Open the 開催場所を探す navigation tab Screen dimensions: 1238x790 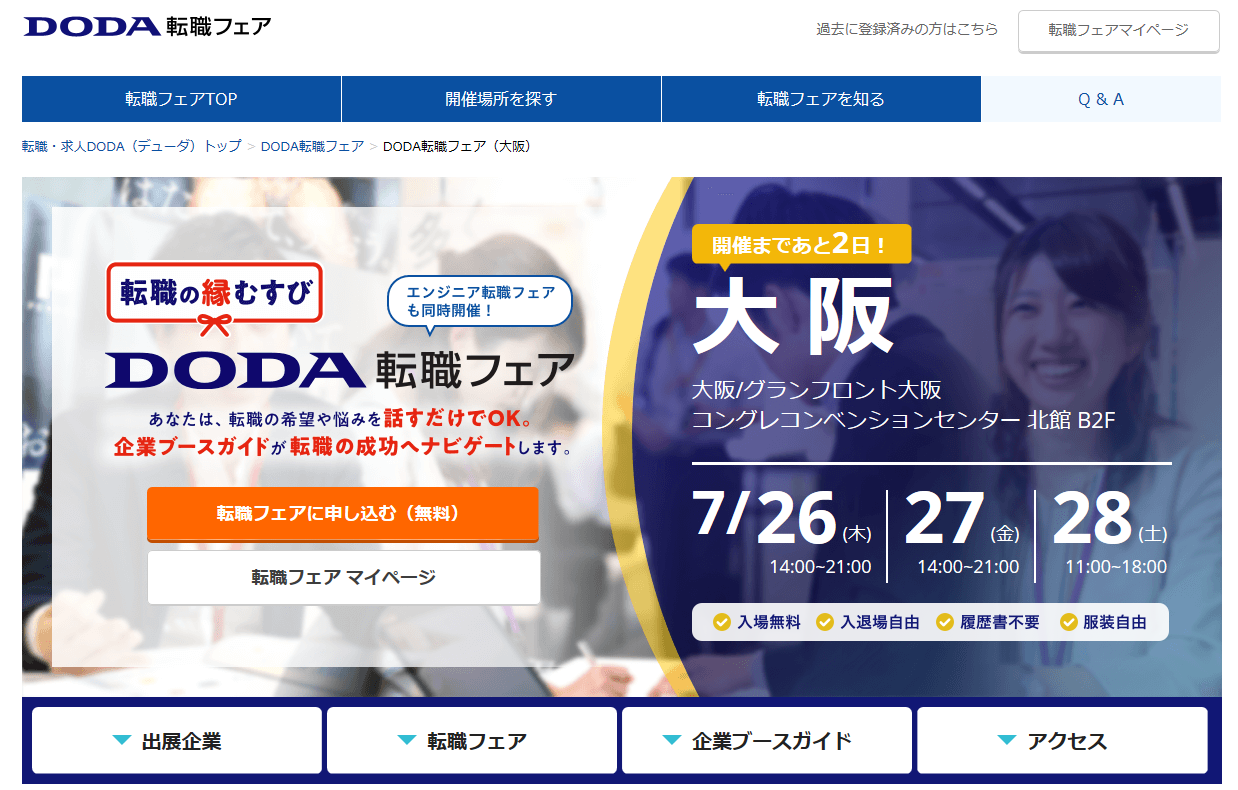tap(501, 99)
